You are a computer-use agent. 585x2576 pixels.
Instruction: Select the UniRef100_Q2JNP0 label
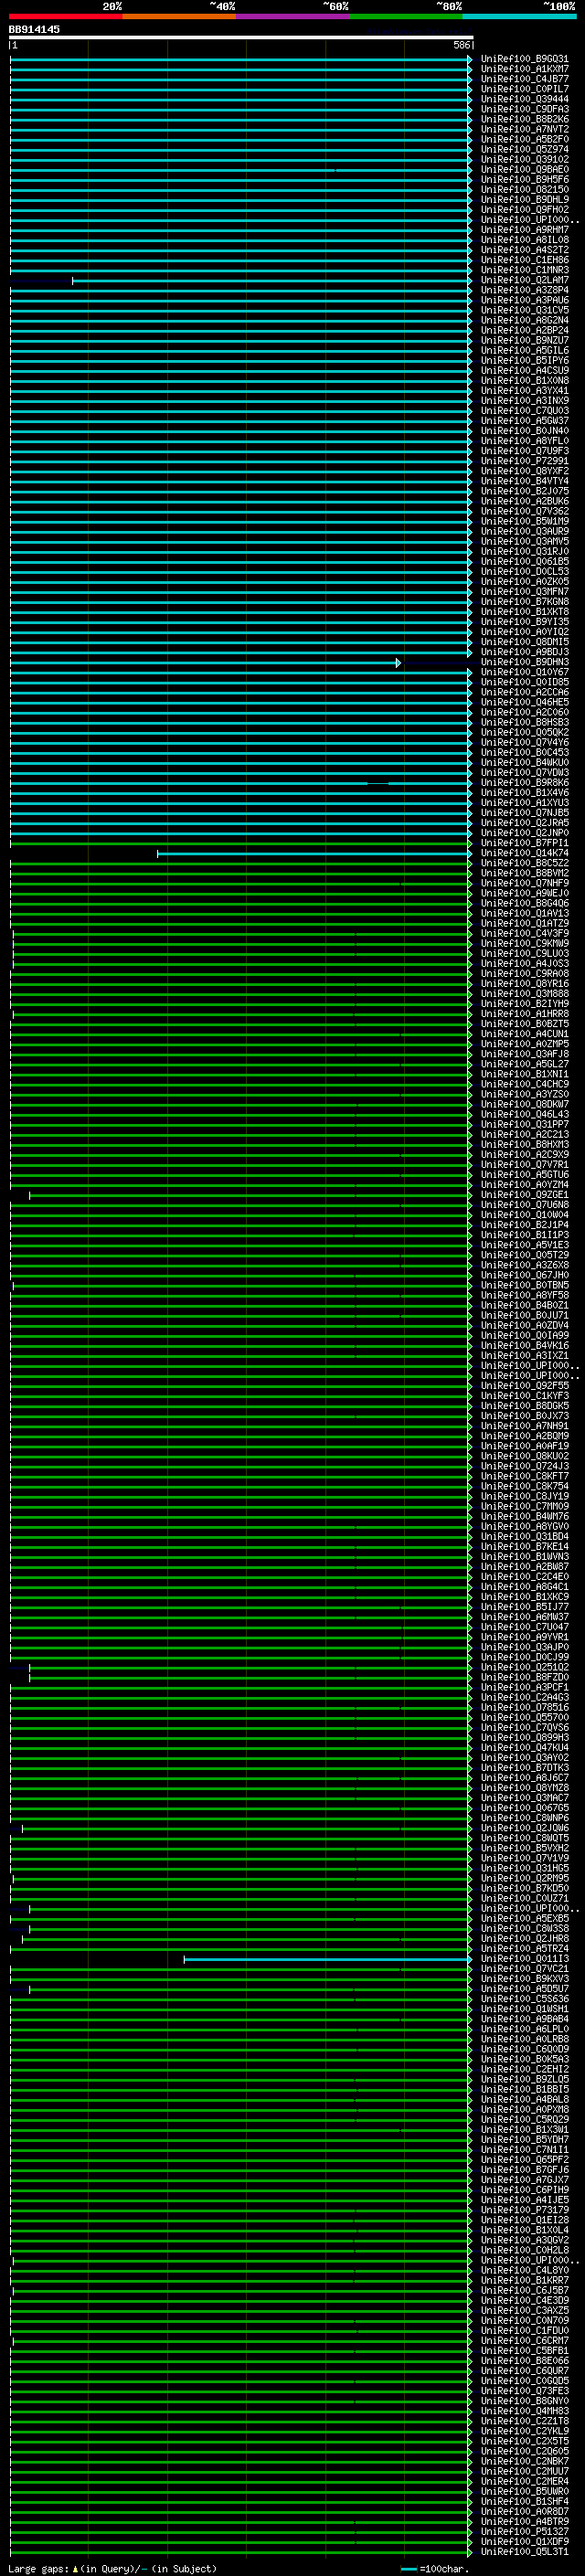525,833
